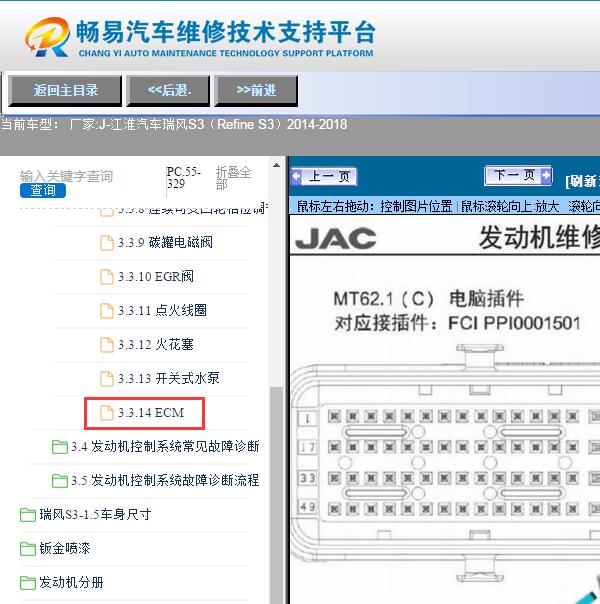Image resolution: width=600 pixels, height=604 pixels.
Task: Open 3.3.13 开关式水泵 page
Action: (169, 378)
